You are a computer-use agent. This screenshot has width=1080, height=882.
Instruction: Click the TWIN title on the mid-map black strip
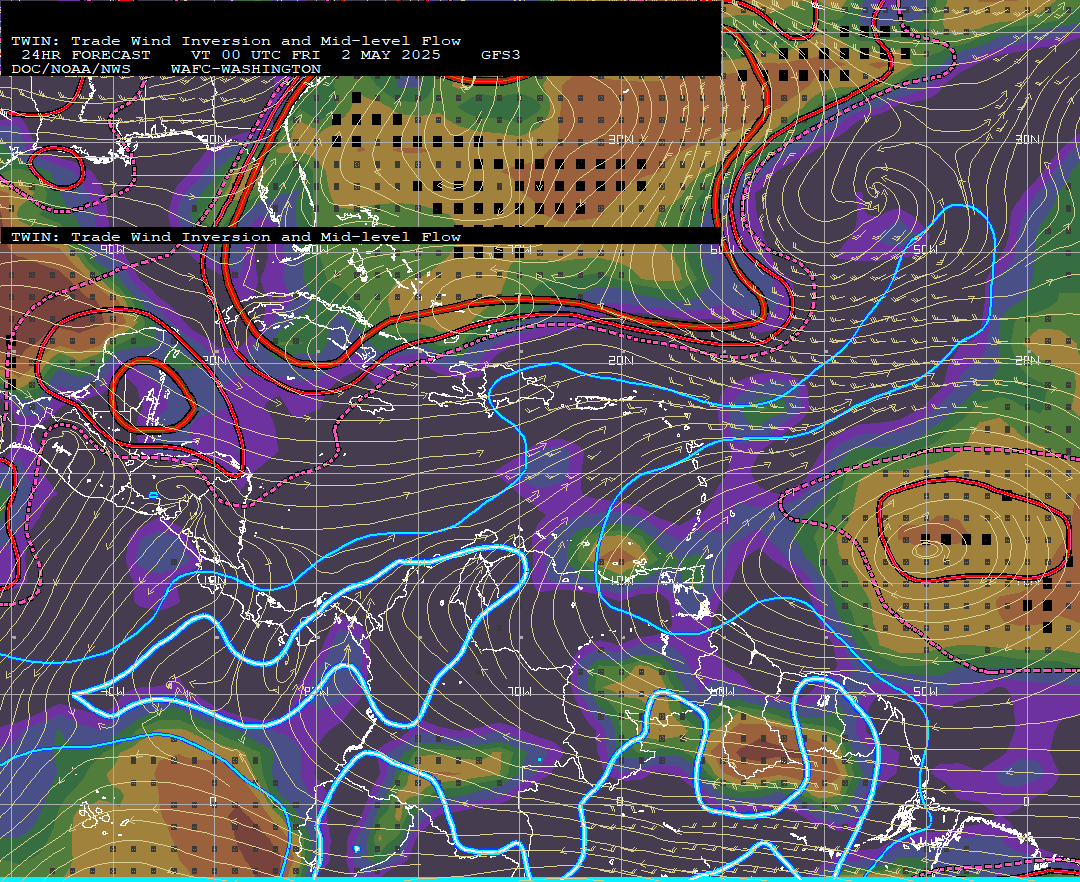point(236,237)
